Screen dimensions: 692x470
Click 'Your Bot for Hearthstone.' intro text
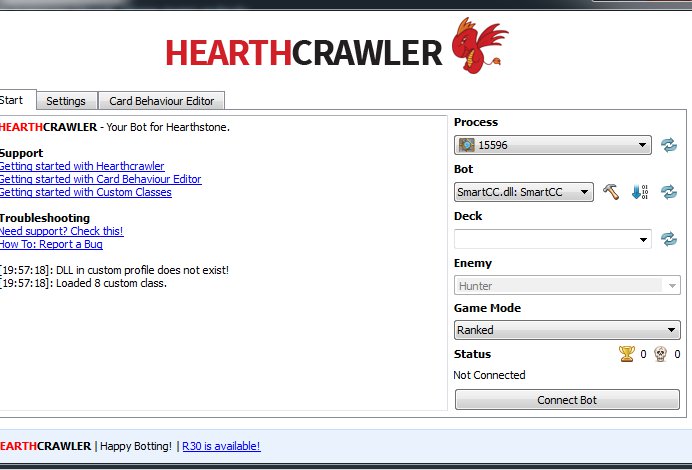pos(168,127)
